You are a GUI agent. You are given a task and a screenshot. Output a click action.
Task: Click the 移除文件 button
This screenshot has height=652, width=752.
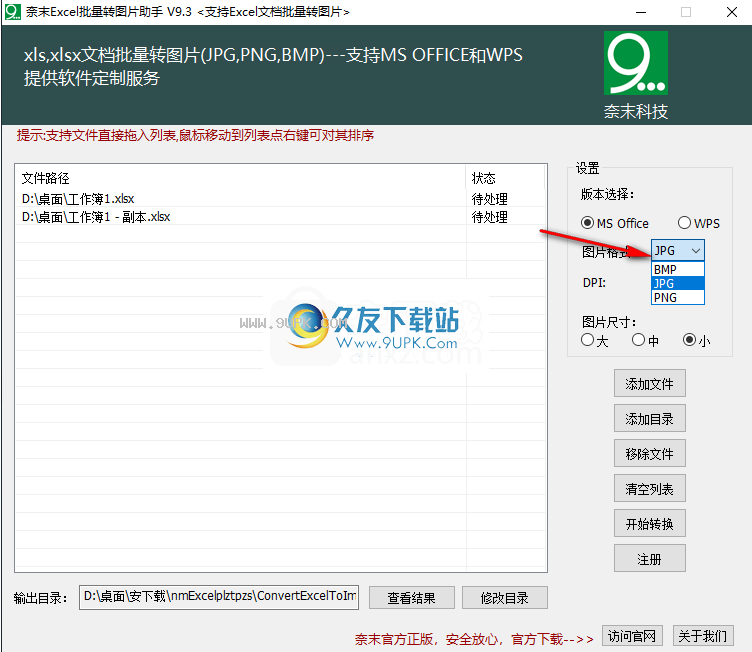[649, 453]
